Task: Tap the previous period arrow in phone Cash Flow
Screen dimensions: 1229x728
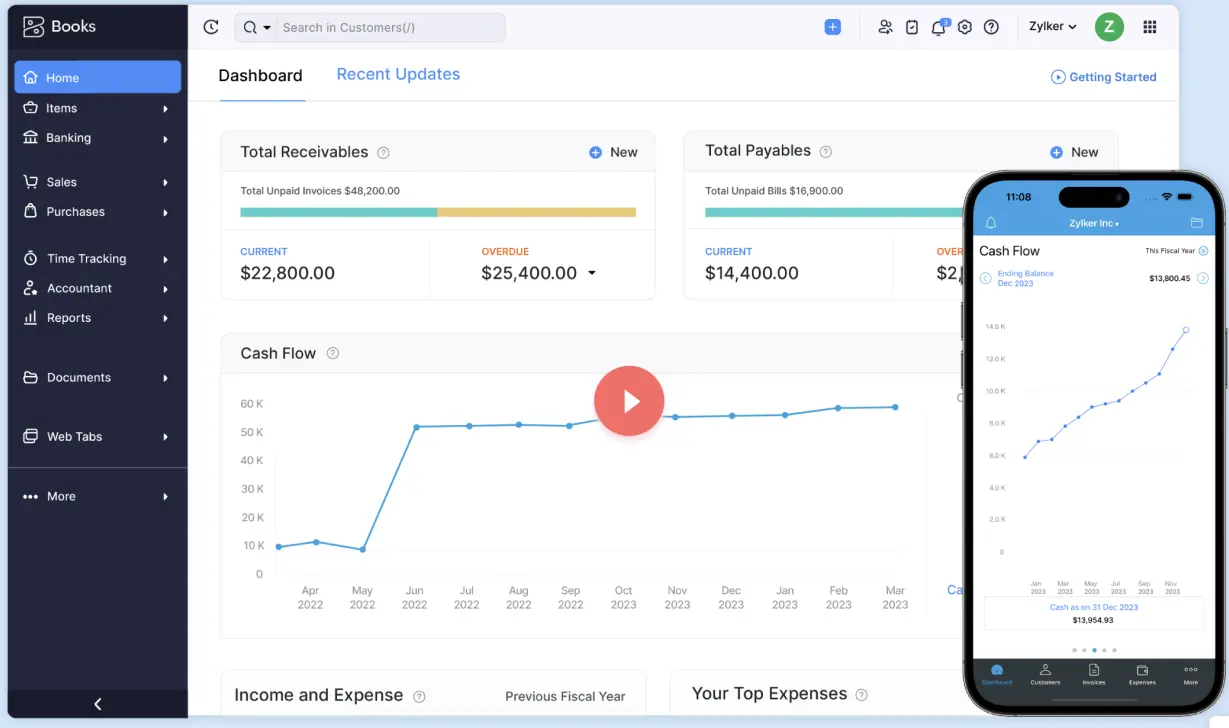Action: [985, 278]
